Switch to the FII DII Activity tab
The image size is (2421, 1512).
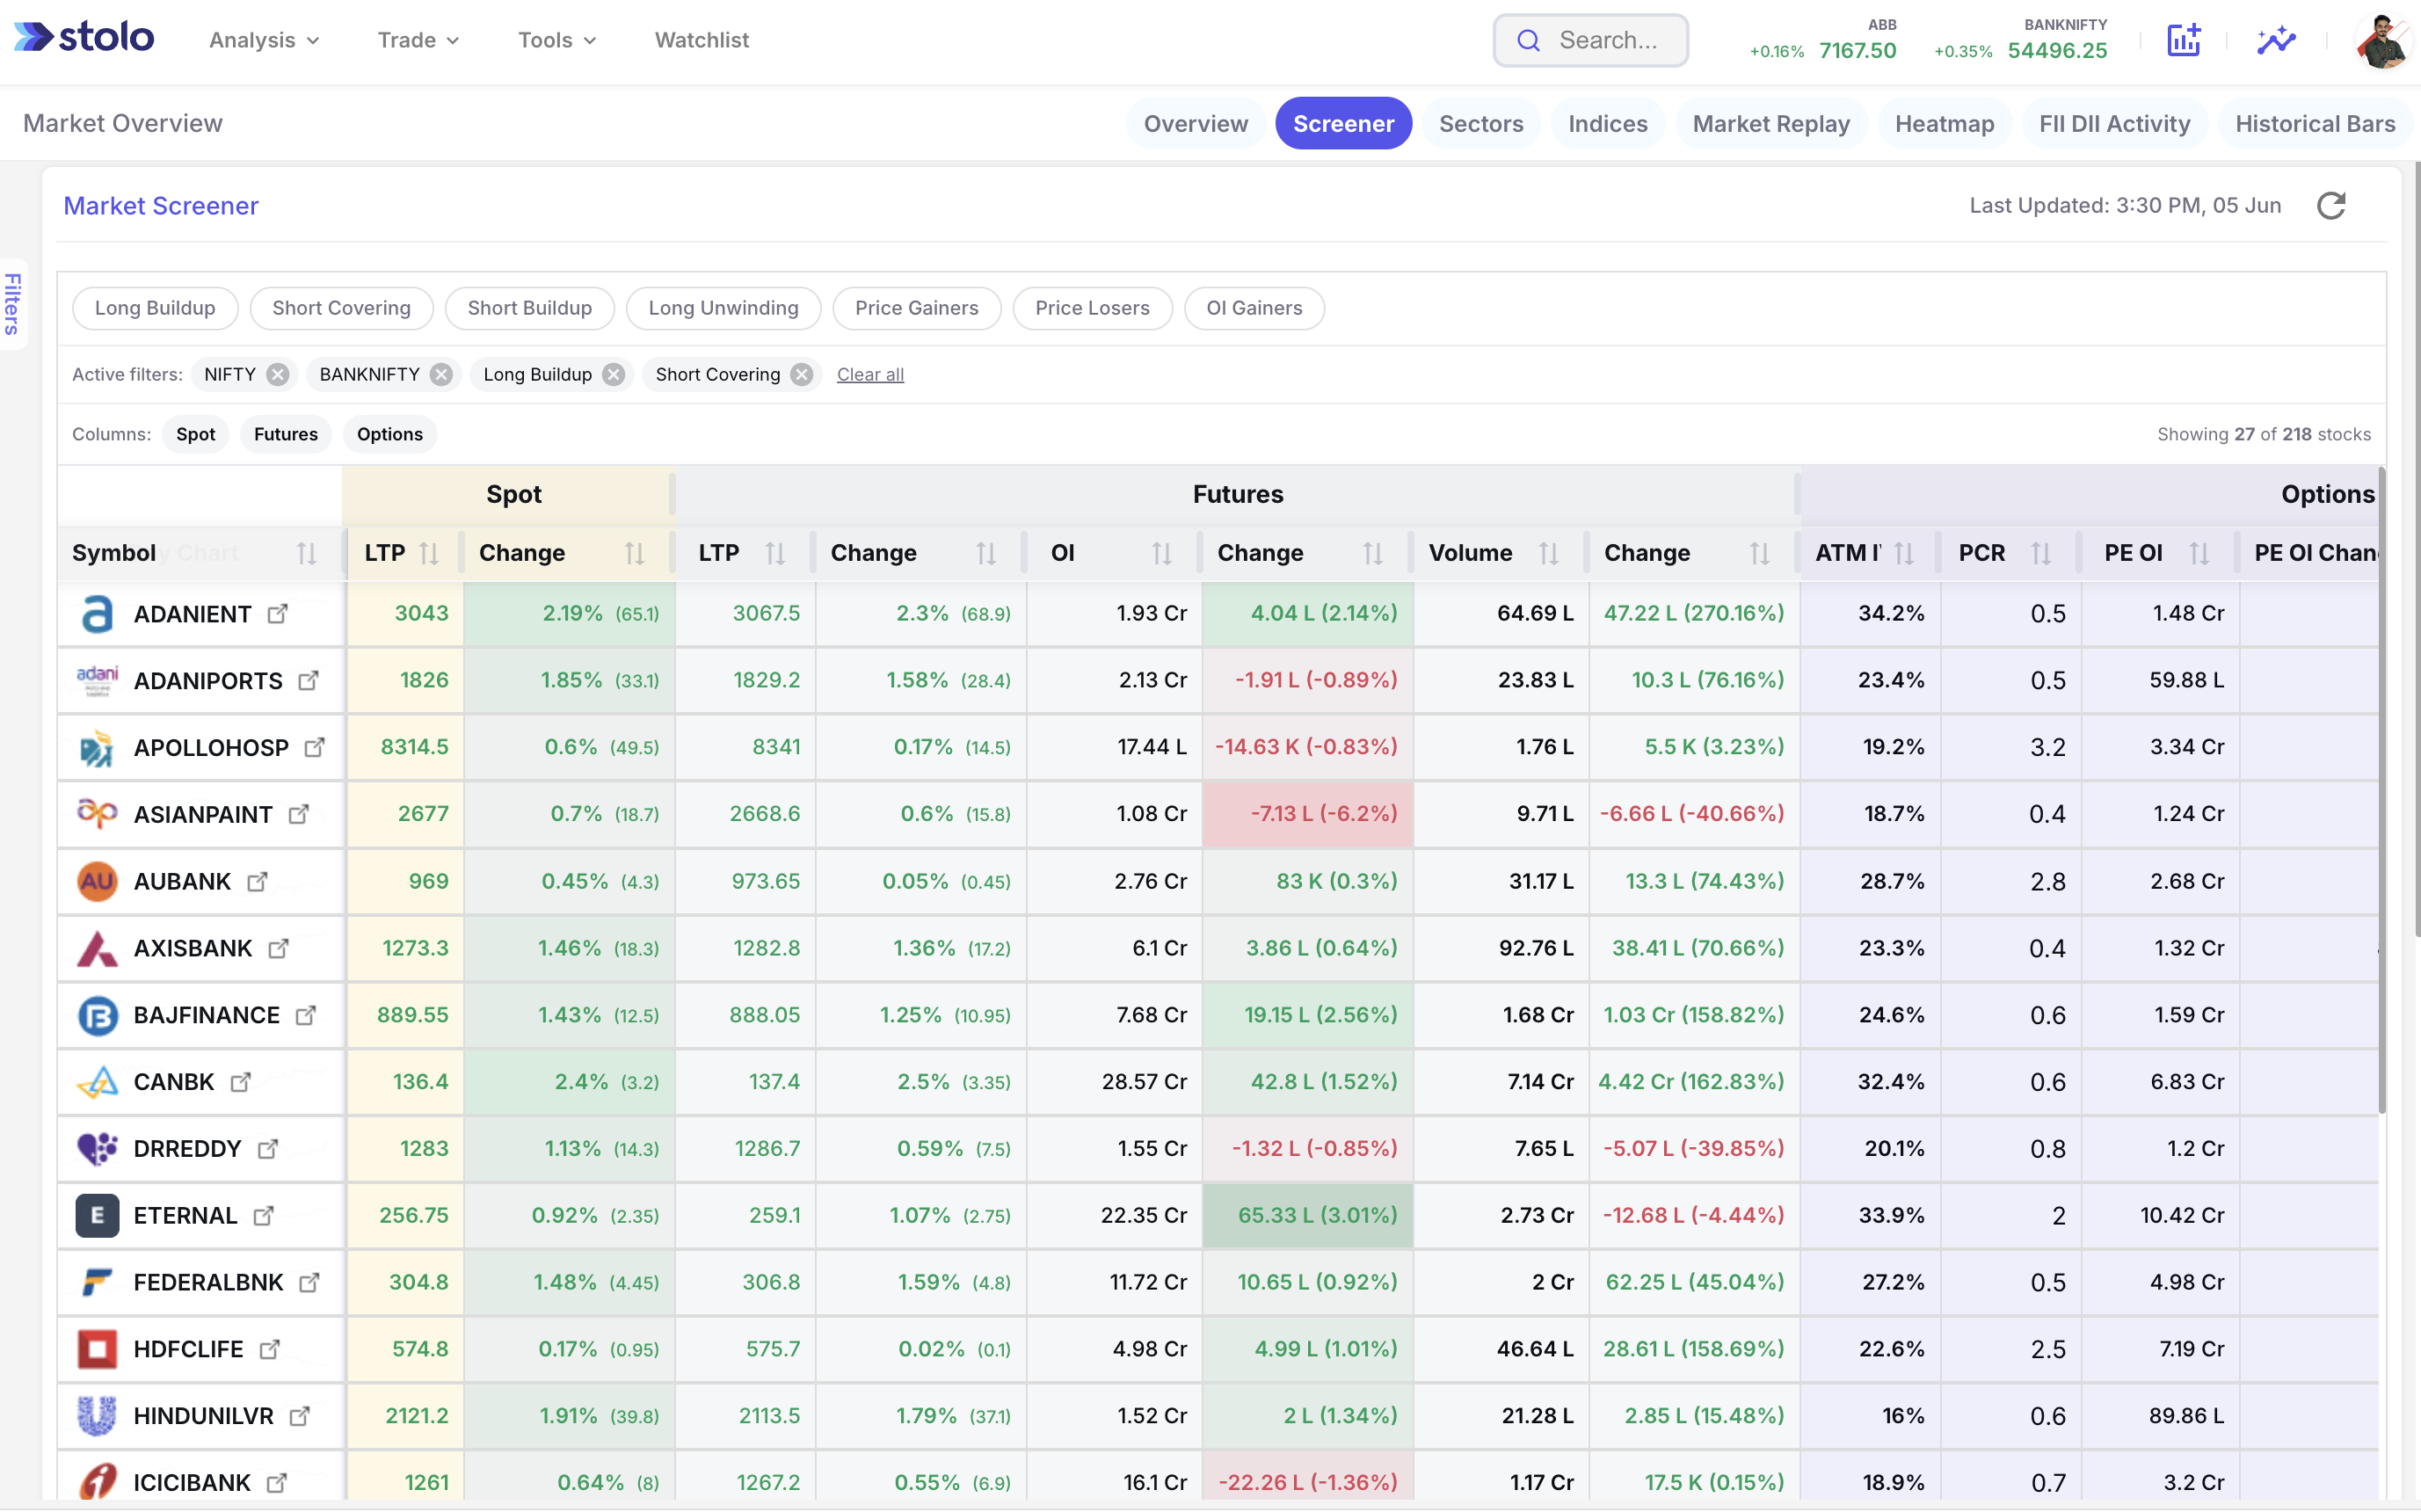point(2114,123)
